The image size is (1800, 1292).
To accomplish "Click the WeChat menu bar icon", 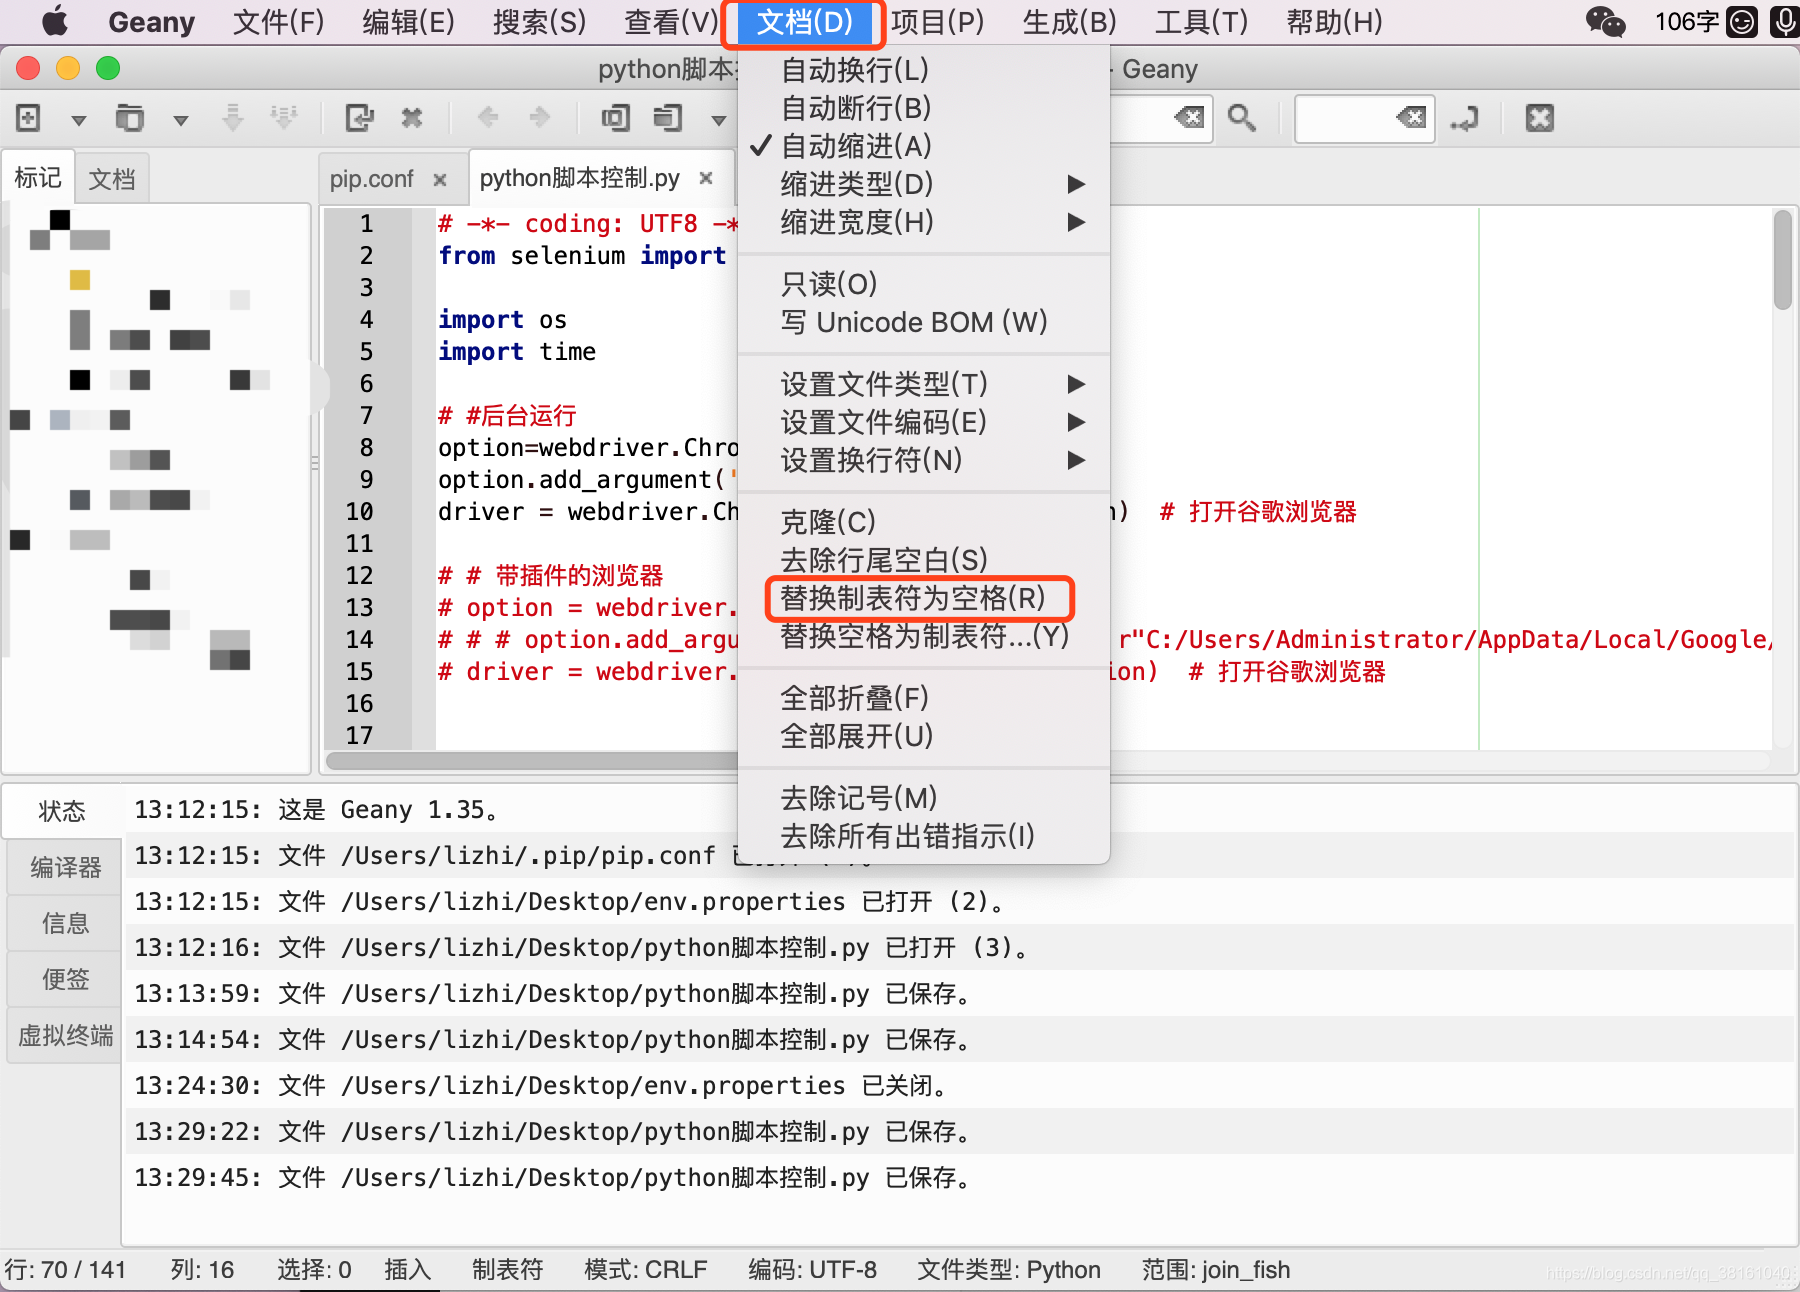I will 1605,21.
